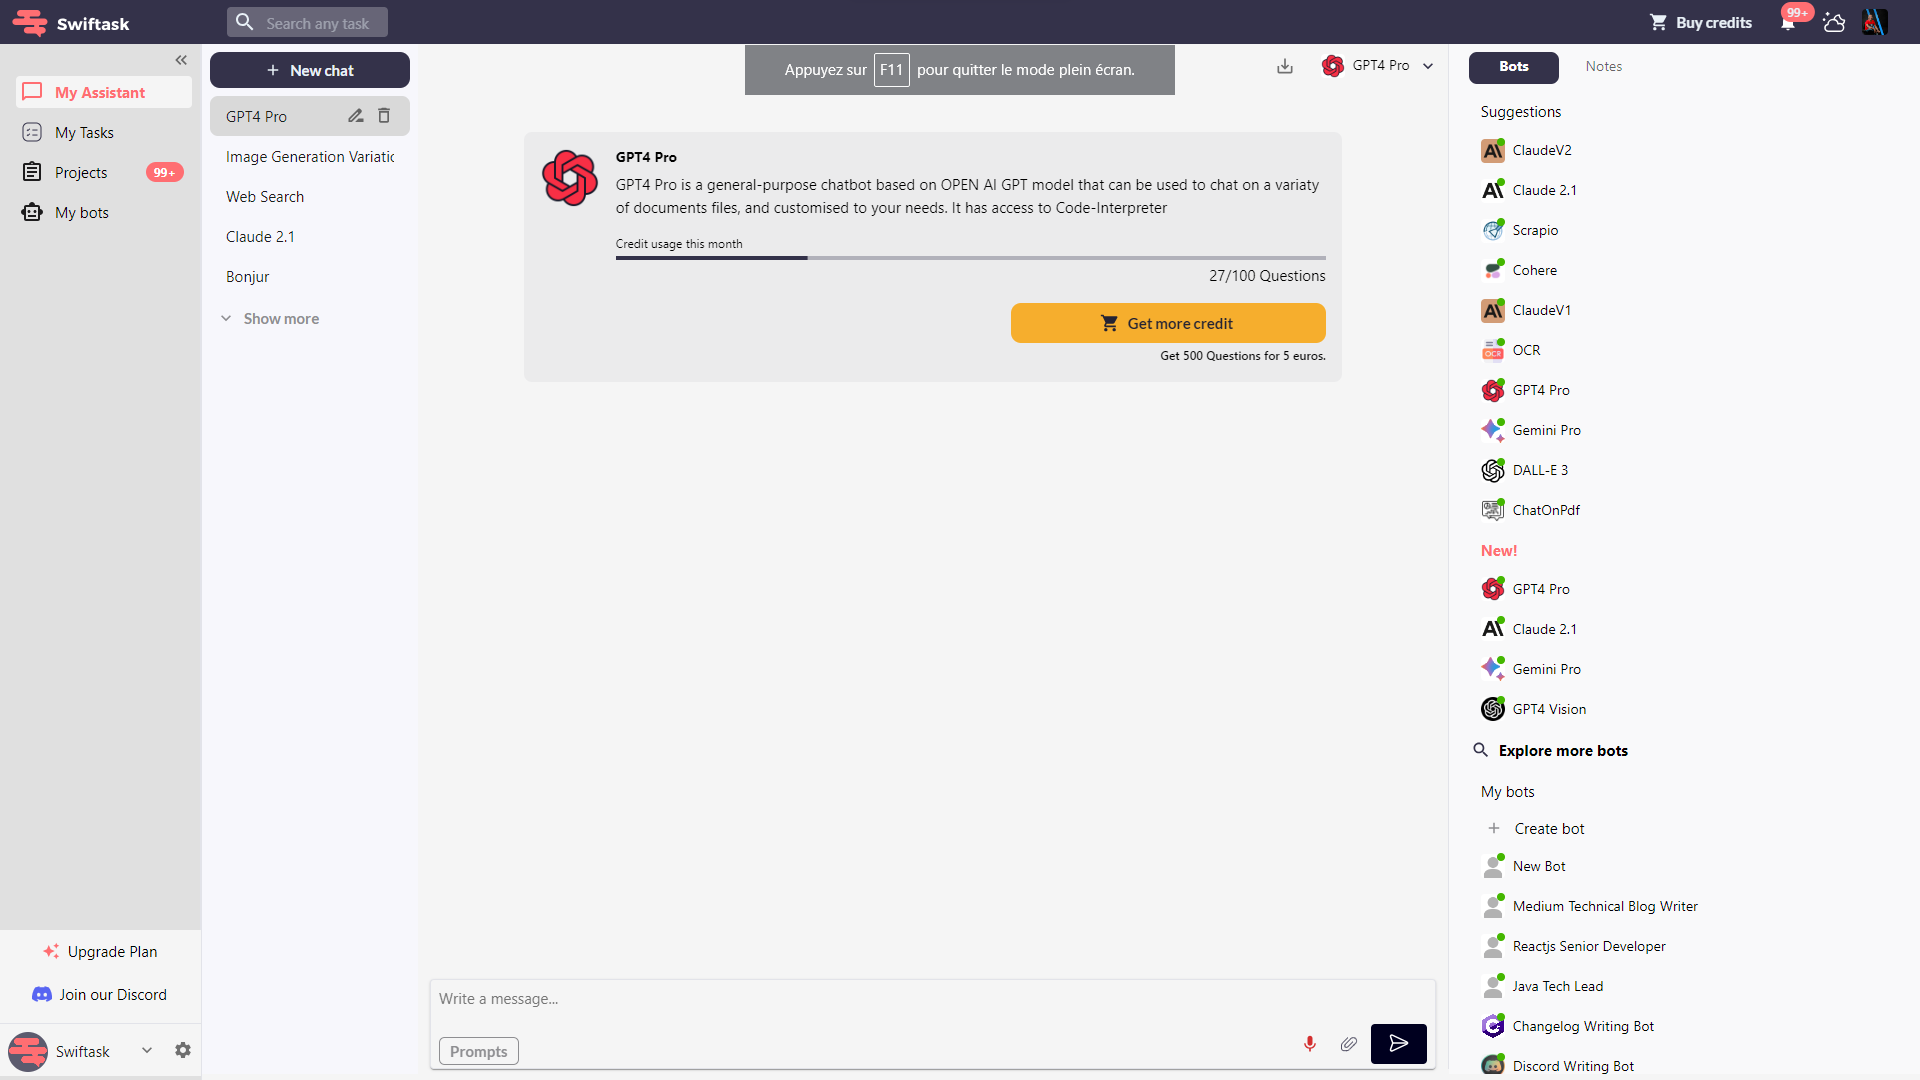Click the Get more credit button
The height and width of the screenshot is (1080, 1920).
pyautogui.click(x=1168, y=322)
